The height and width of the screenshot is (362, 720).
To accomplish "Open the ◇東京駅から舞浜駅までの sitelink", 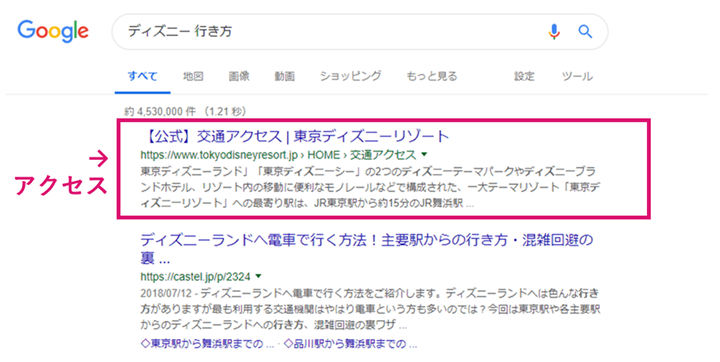I will click(x=207, y=344).
